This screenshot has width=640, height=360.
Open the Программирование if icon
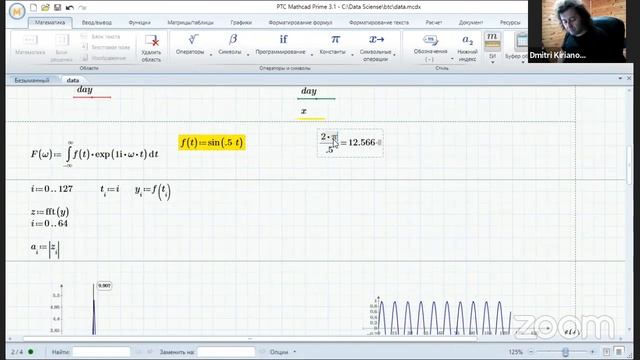tap(283, 39)
